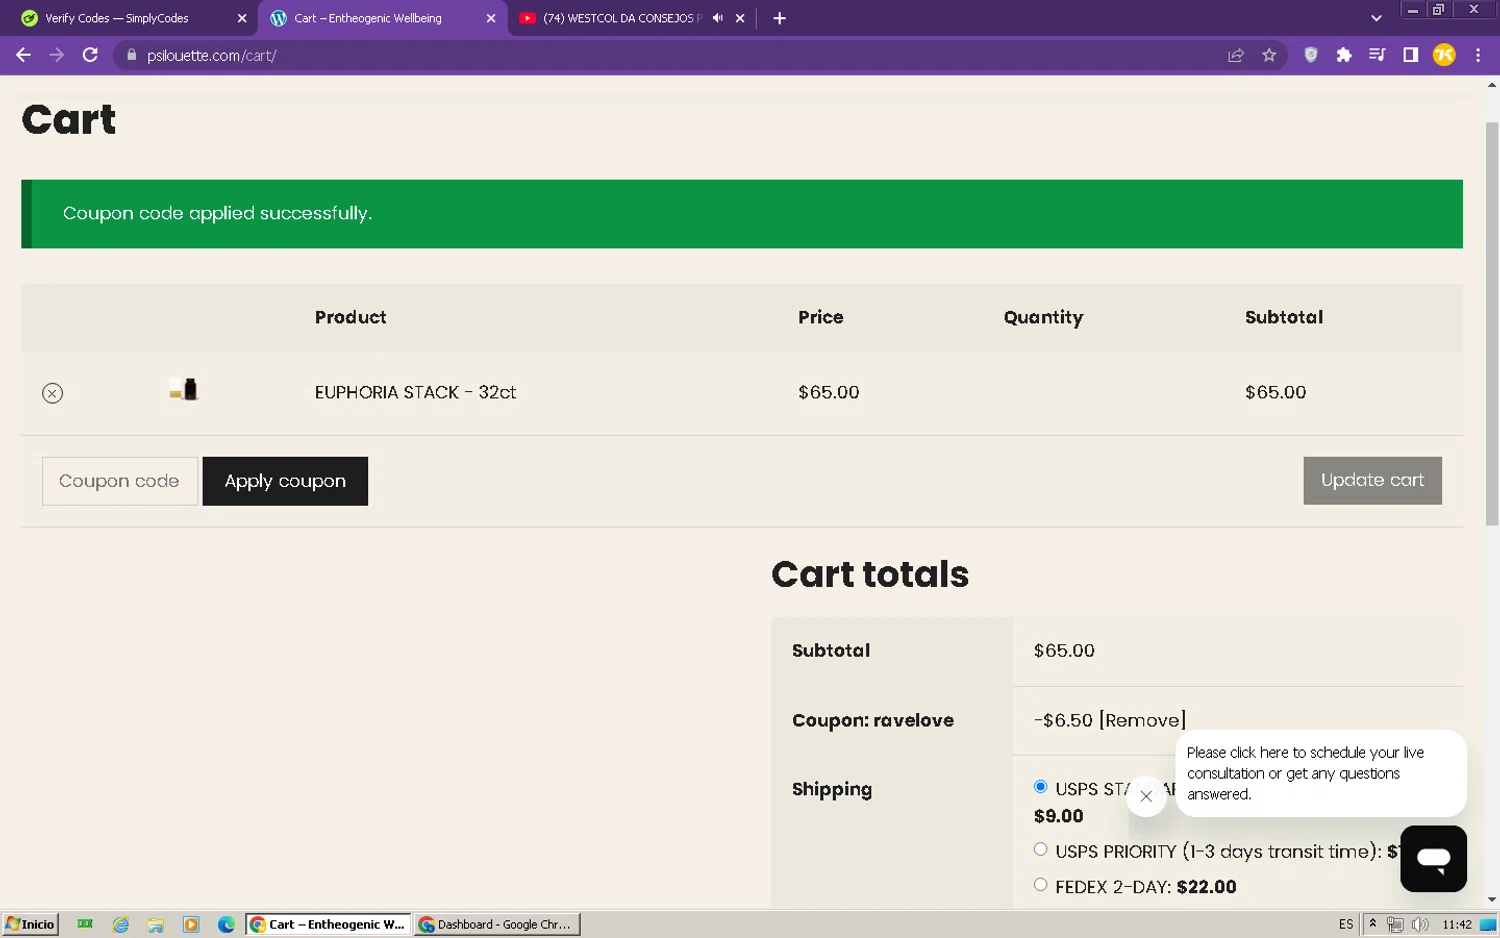Remove EUPHORIA STACK from the cart
The width and height of the screenshot is (1500, 938).
coord(53,393)
